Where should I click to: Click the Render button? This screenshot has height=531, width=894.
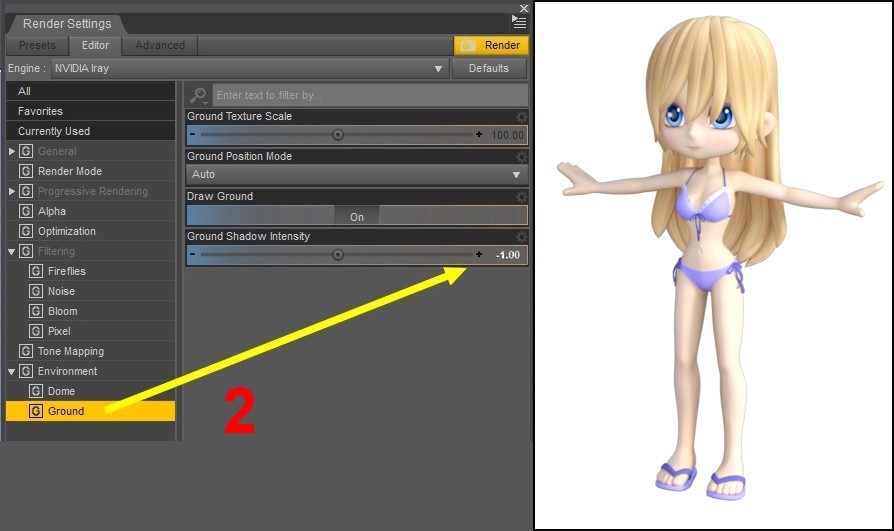tap(491, 45)
